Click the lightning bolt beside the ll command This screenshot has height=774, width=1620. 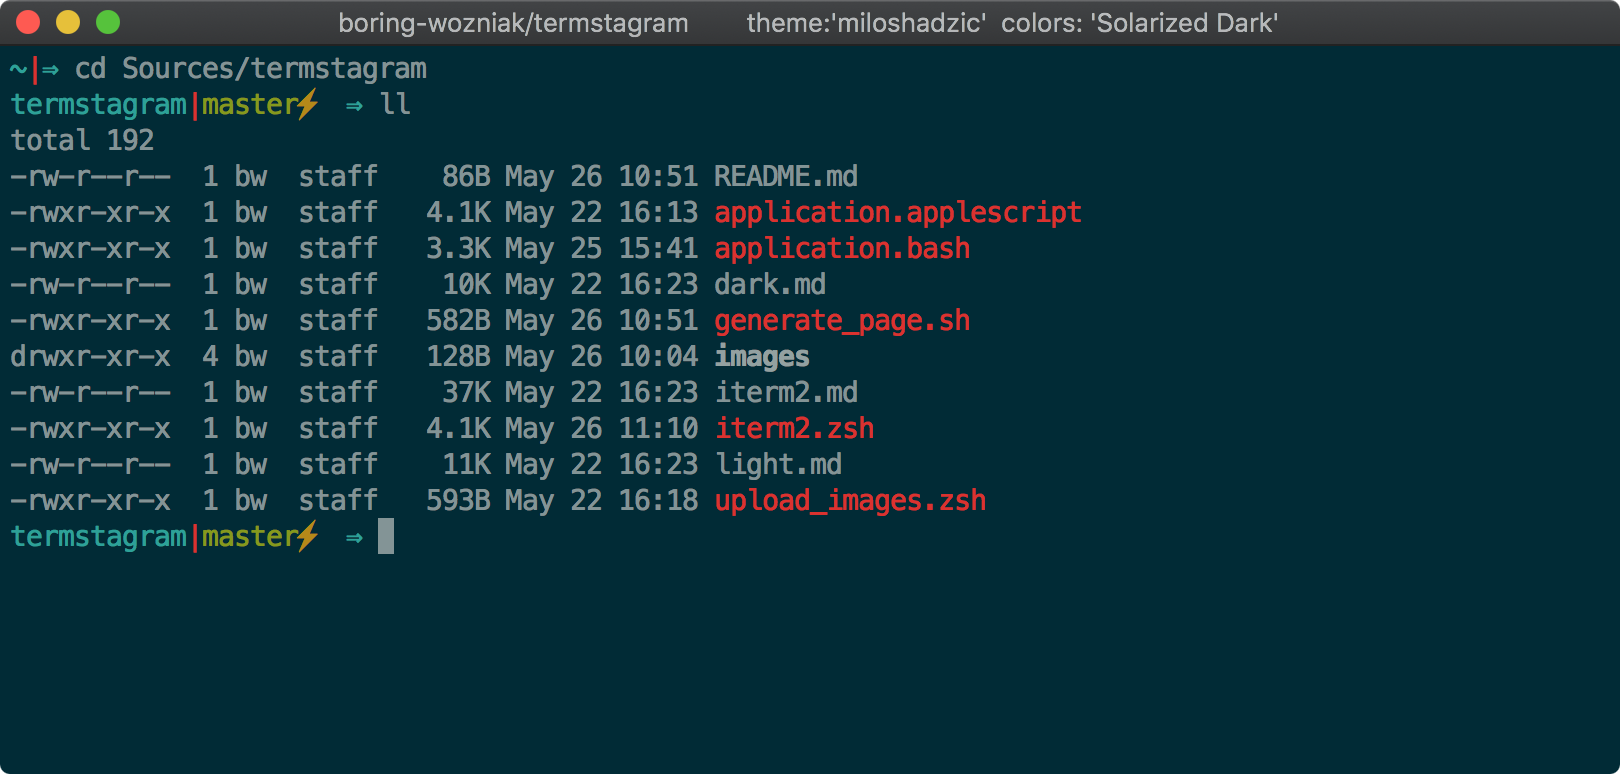(x=308, y=104)
